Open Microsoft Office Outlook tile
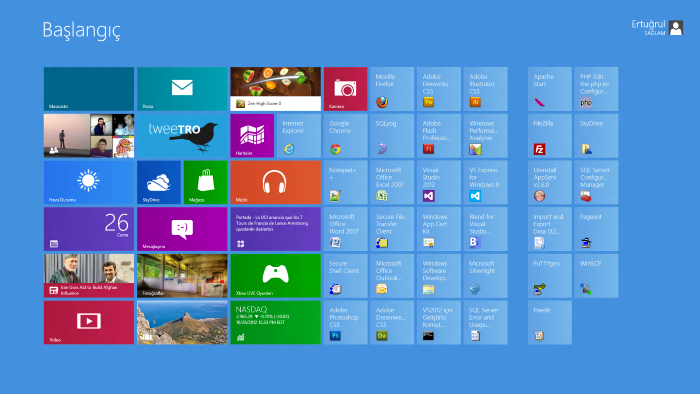Screen dimensions: 700x394 392,276
